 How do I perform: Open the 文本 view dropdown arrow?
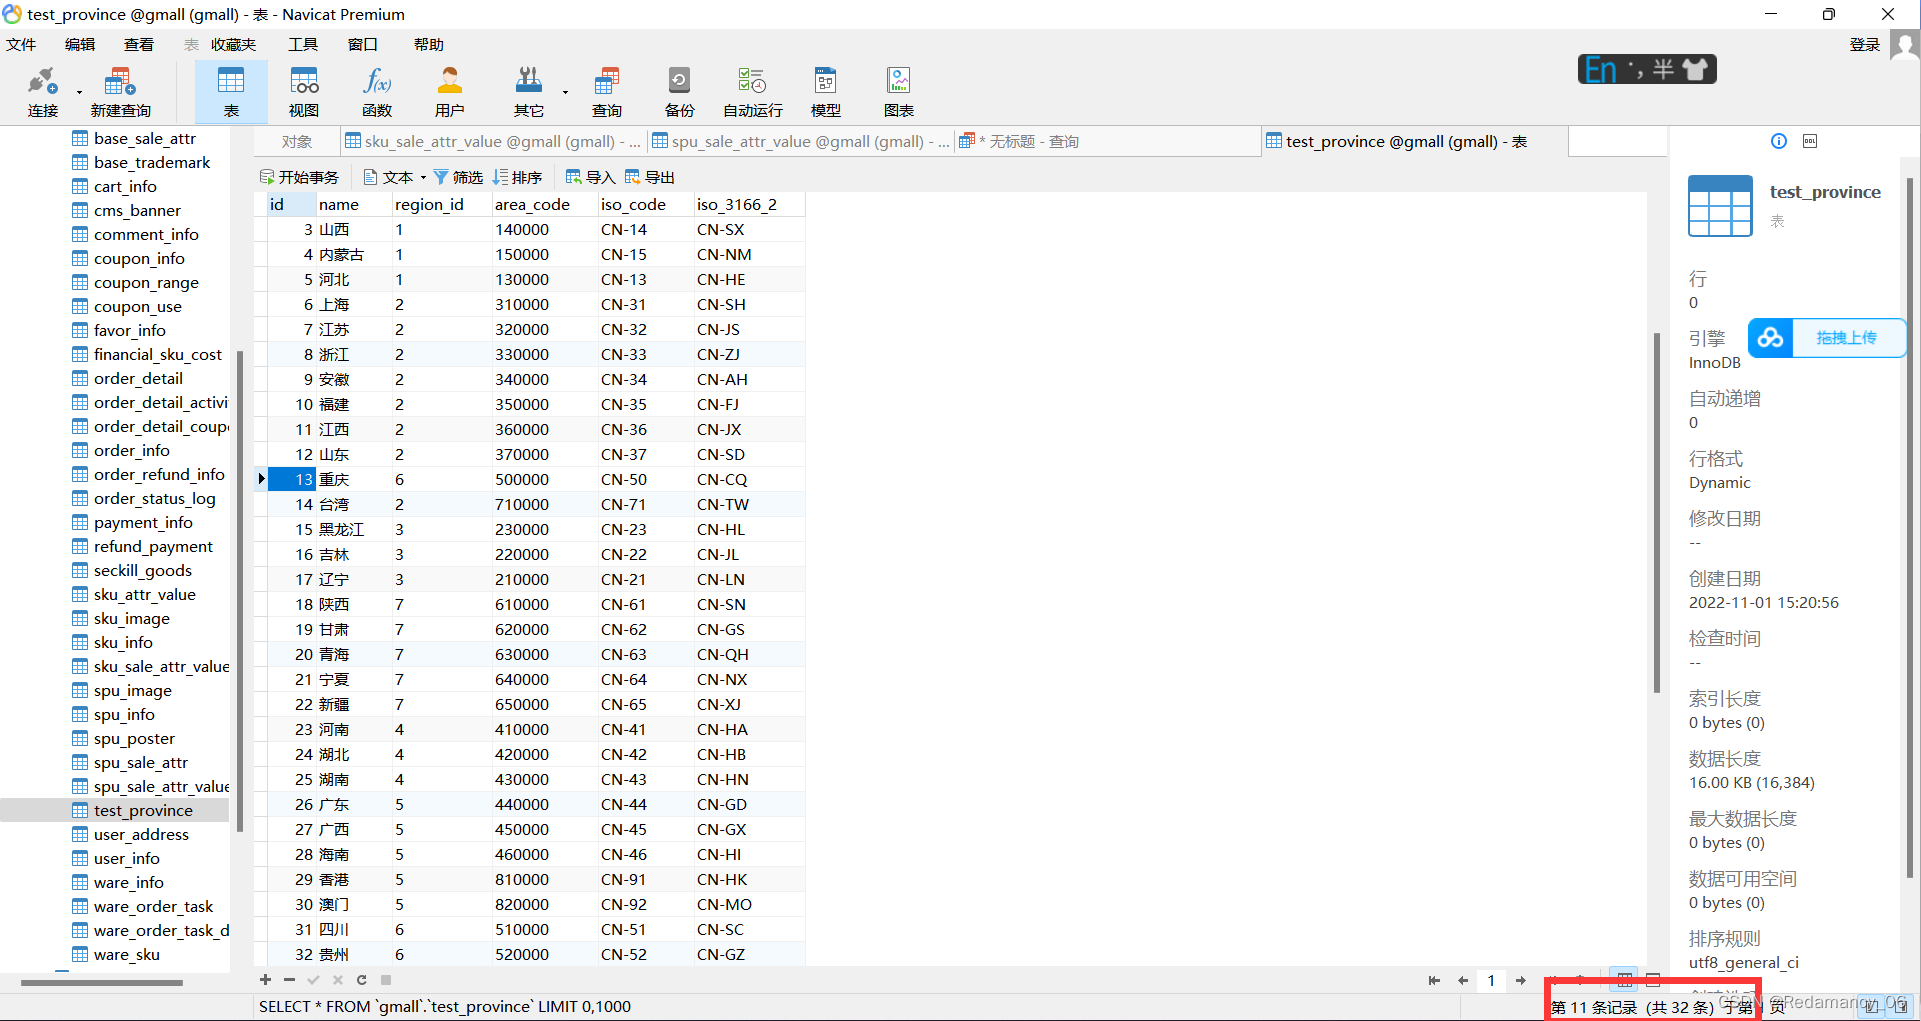coord(424,176)
